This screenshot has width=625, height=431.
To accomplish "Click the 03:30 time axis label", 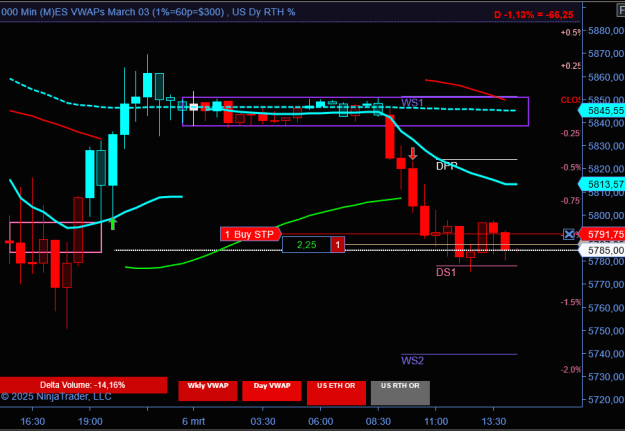I will (263, 421).
